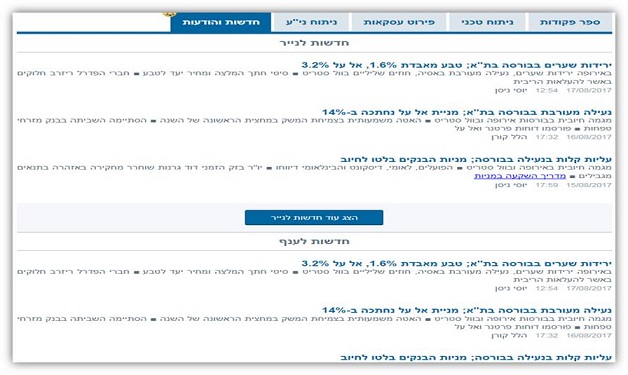Click the small yellow icon beside חדשות והודעות tab
This screenshot has width=628, height=375.
pos(170,14)
